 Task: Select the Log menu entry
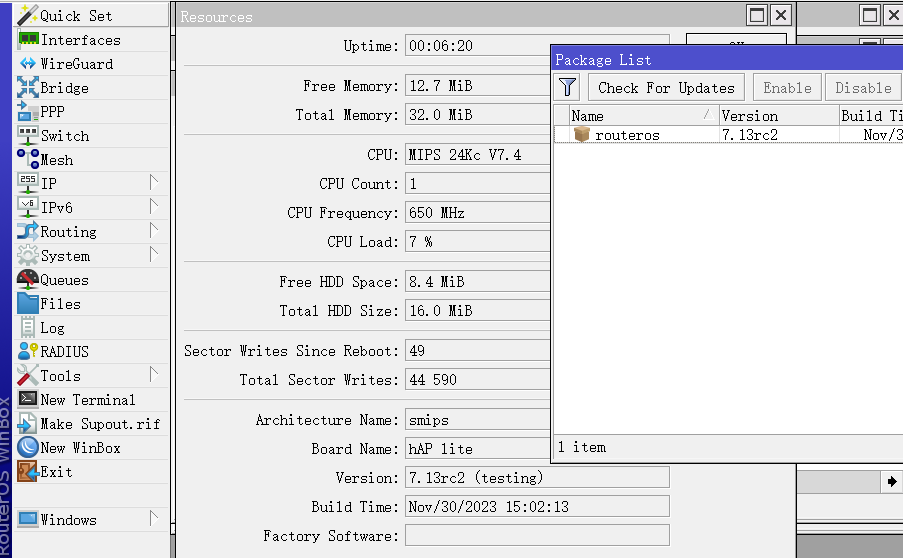click(x=52, y=328)
